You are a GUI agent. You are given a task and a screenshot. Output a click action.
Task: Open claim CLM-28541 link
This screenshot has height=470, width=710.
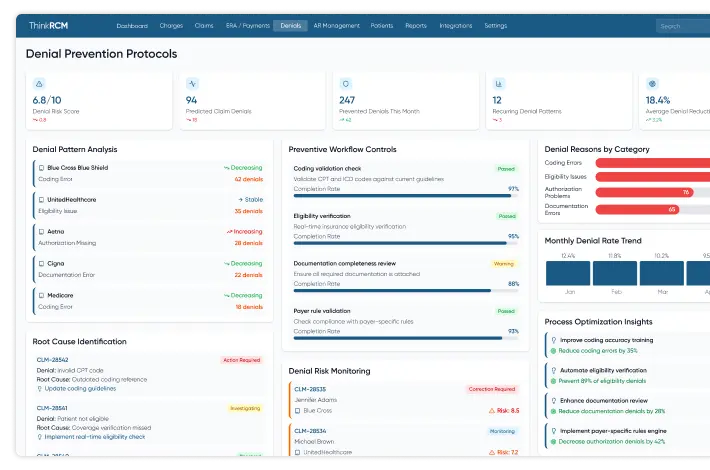click(52, 408)
